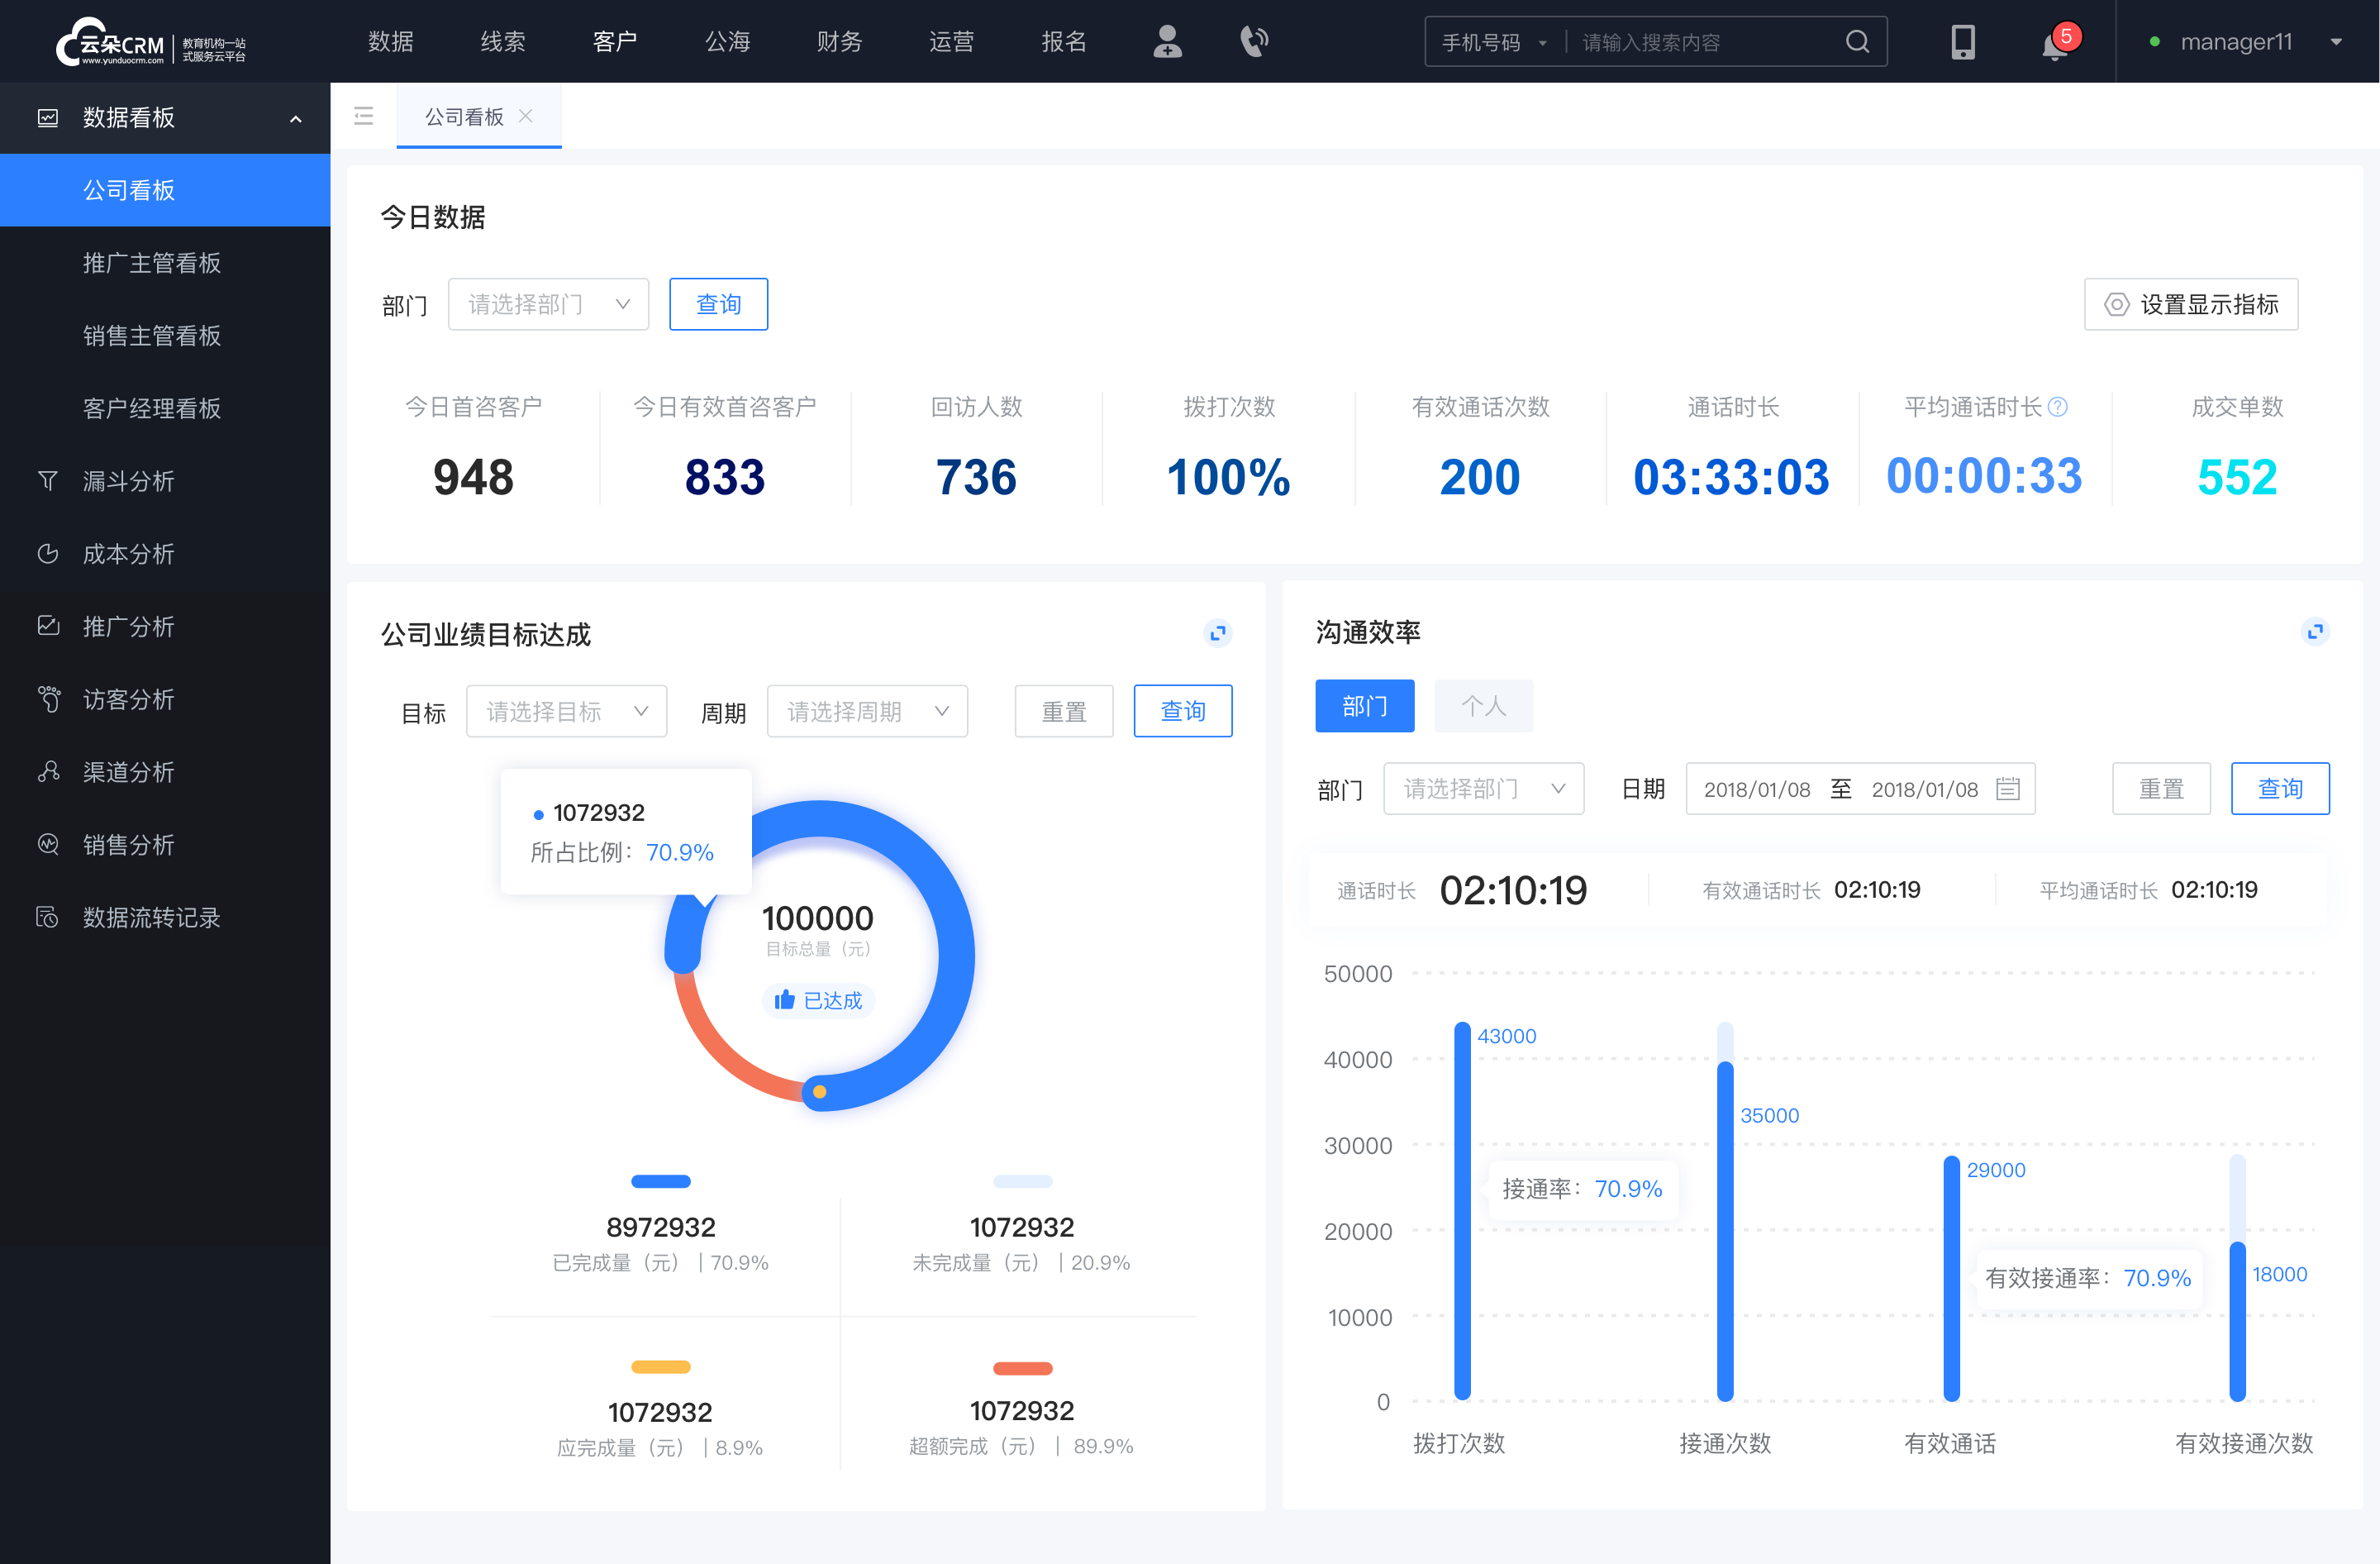Image resolution: width=2380 pixels, height=1564 pixels.
Task: Toggle the 数据看板 panel expand arrow
Action: (x=289, y=119)
